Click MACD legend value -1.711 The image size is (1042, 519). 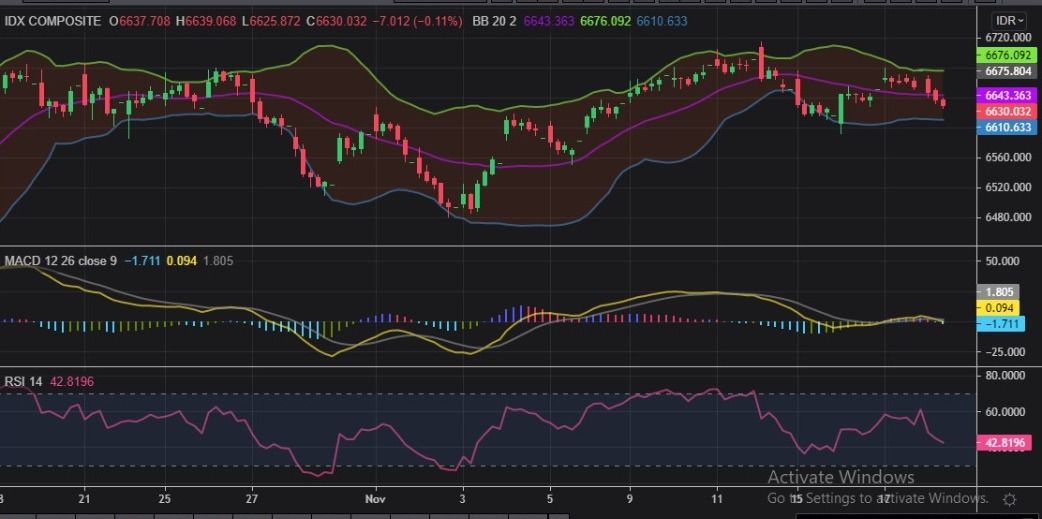[142, 261]
